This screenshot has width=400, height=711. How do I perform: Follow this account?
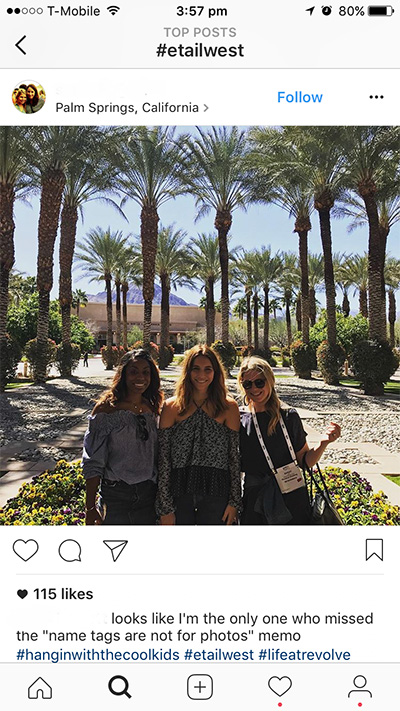click(x=300, y=97)
